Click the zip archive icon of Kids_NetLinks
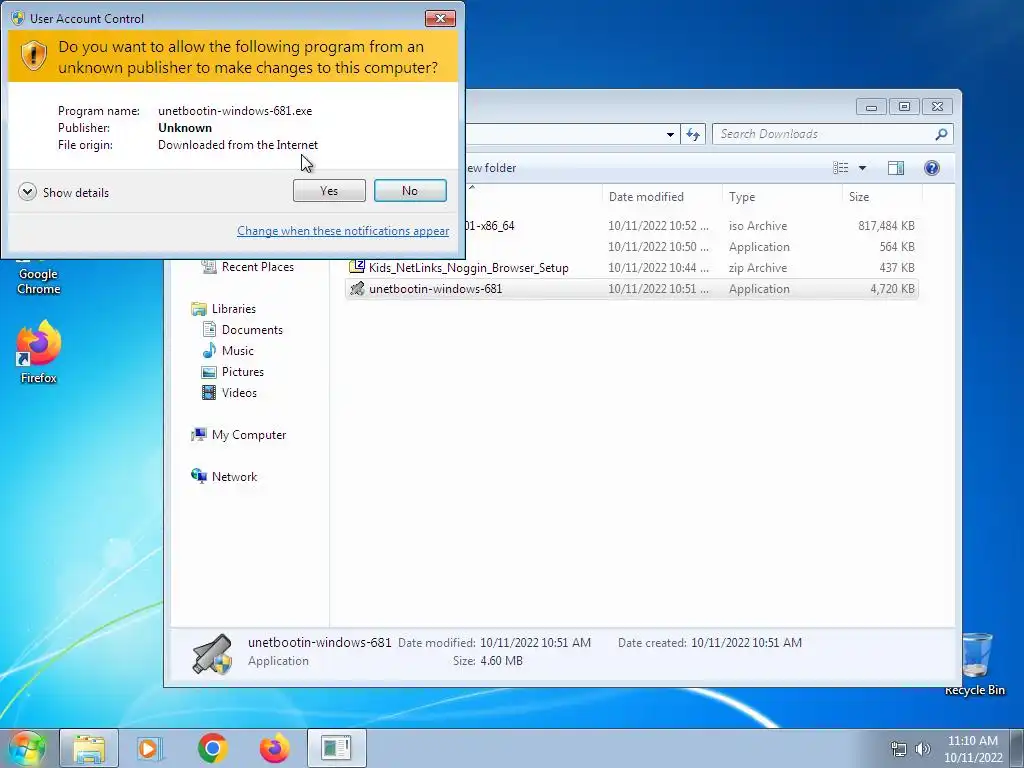Screen dimensions: 1024x768 (357, 266)
